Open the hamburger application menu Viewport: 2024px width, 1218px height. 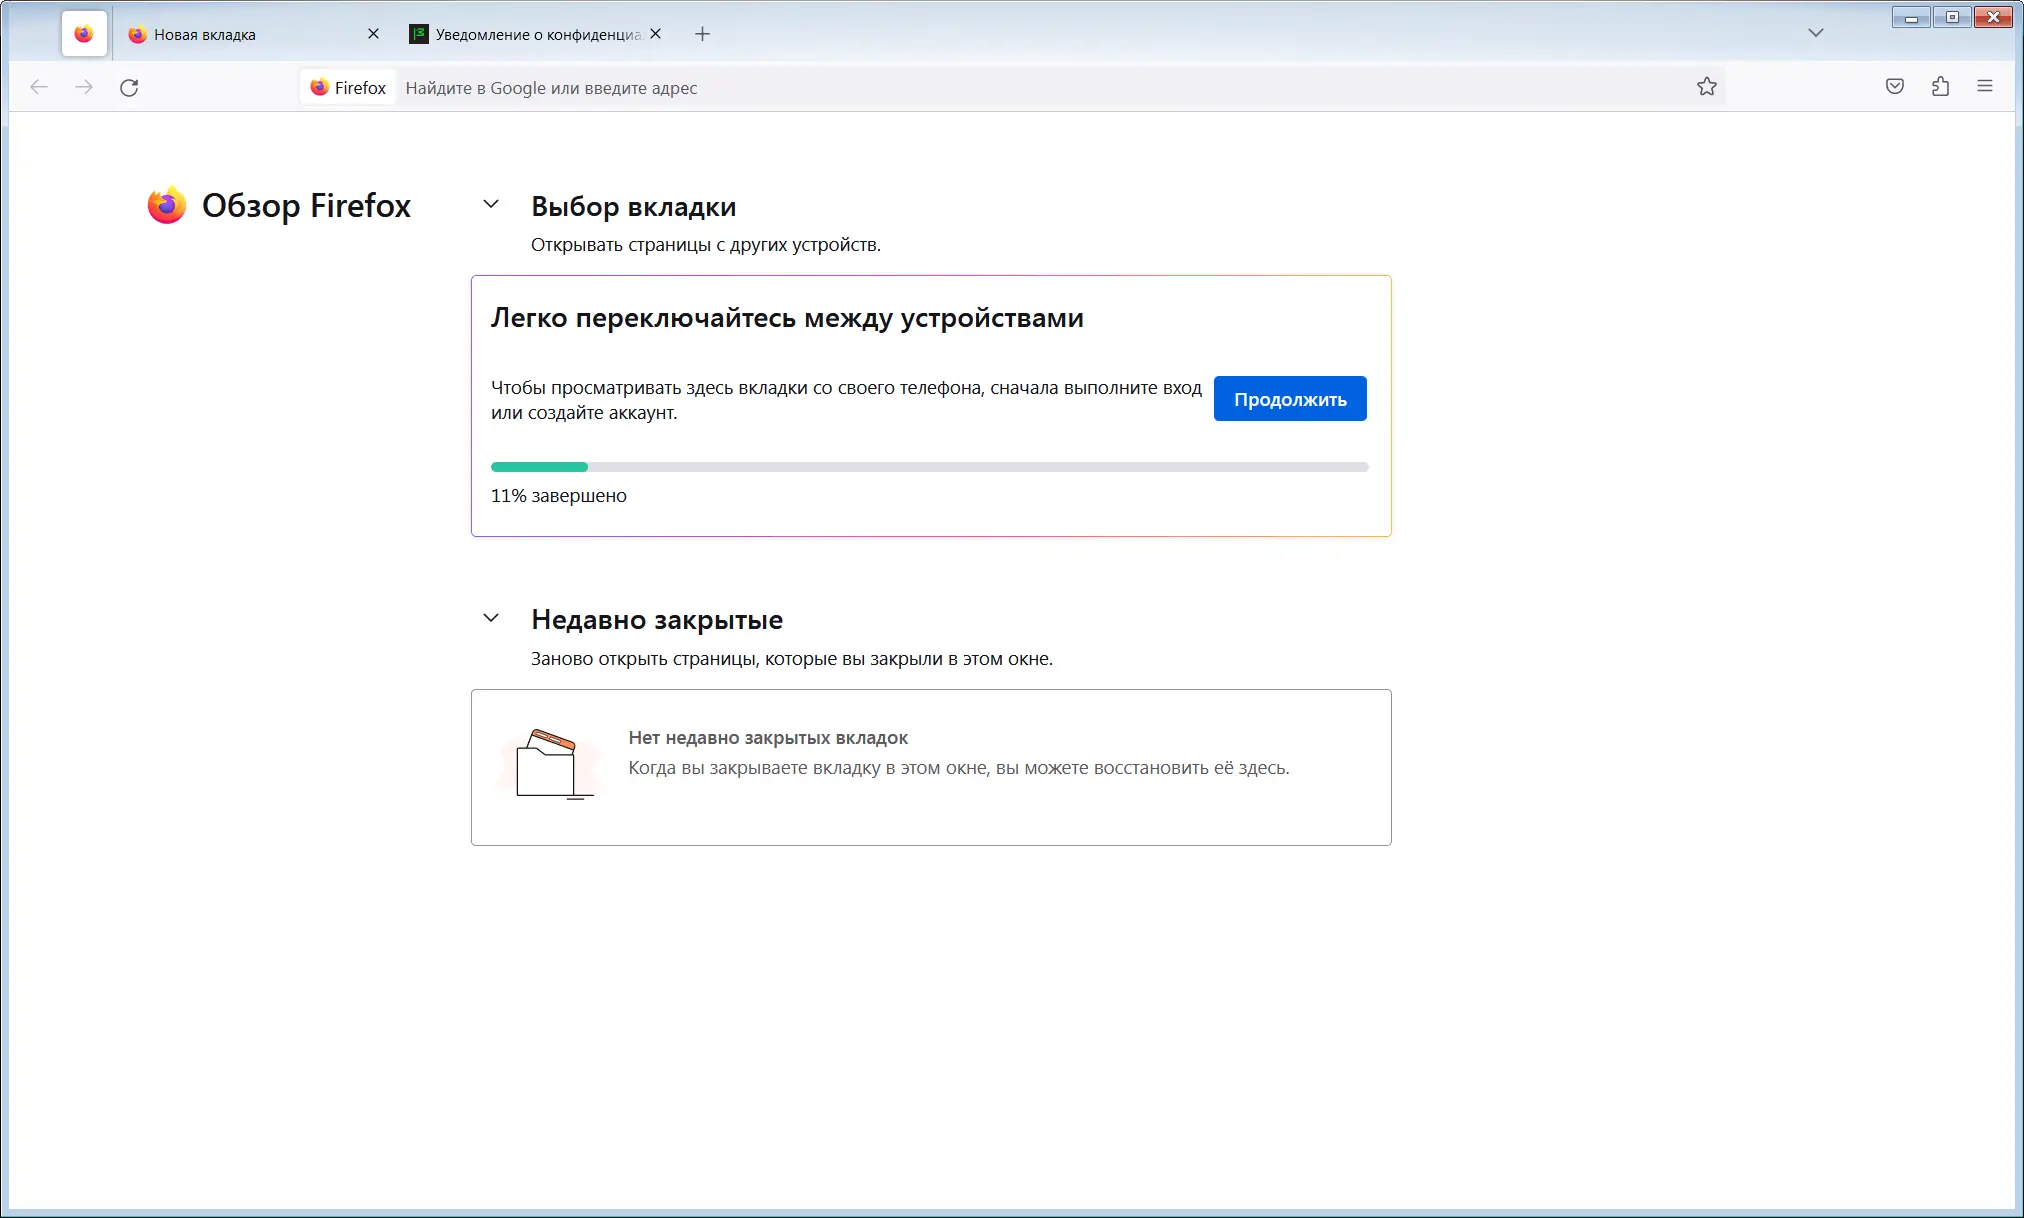coord(1985,87)
